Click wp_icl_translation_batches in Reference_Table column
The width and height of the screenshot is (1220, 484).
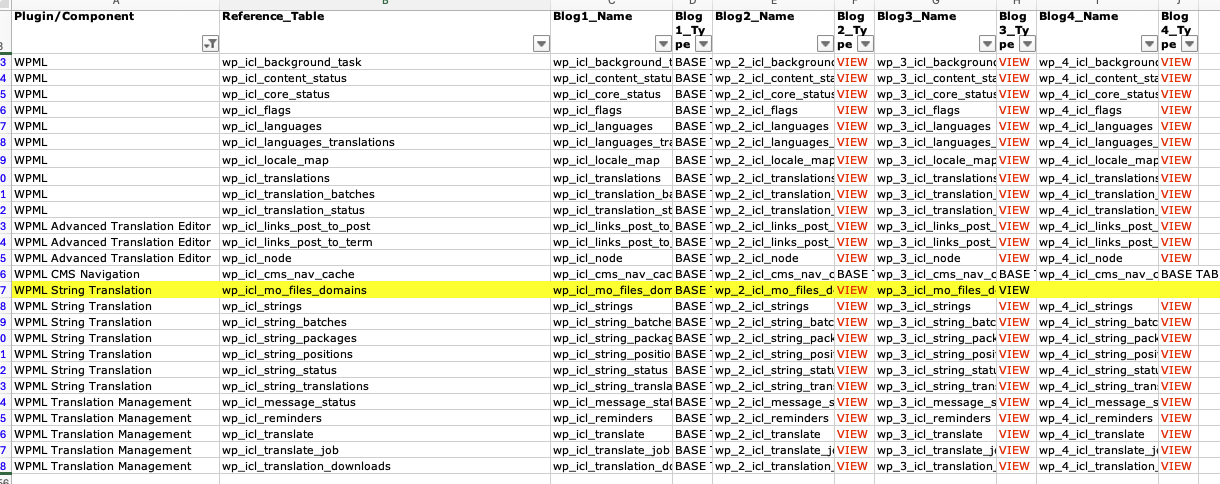tap(299, 194)
